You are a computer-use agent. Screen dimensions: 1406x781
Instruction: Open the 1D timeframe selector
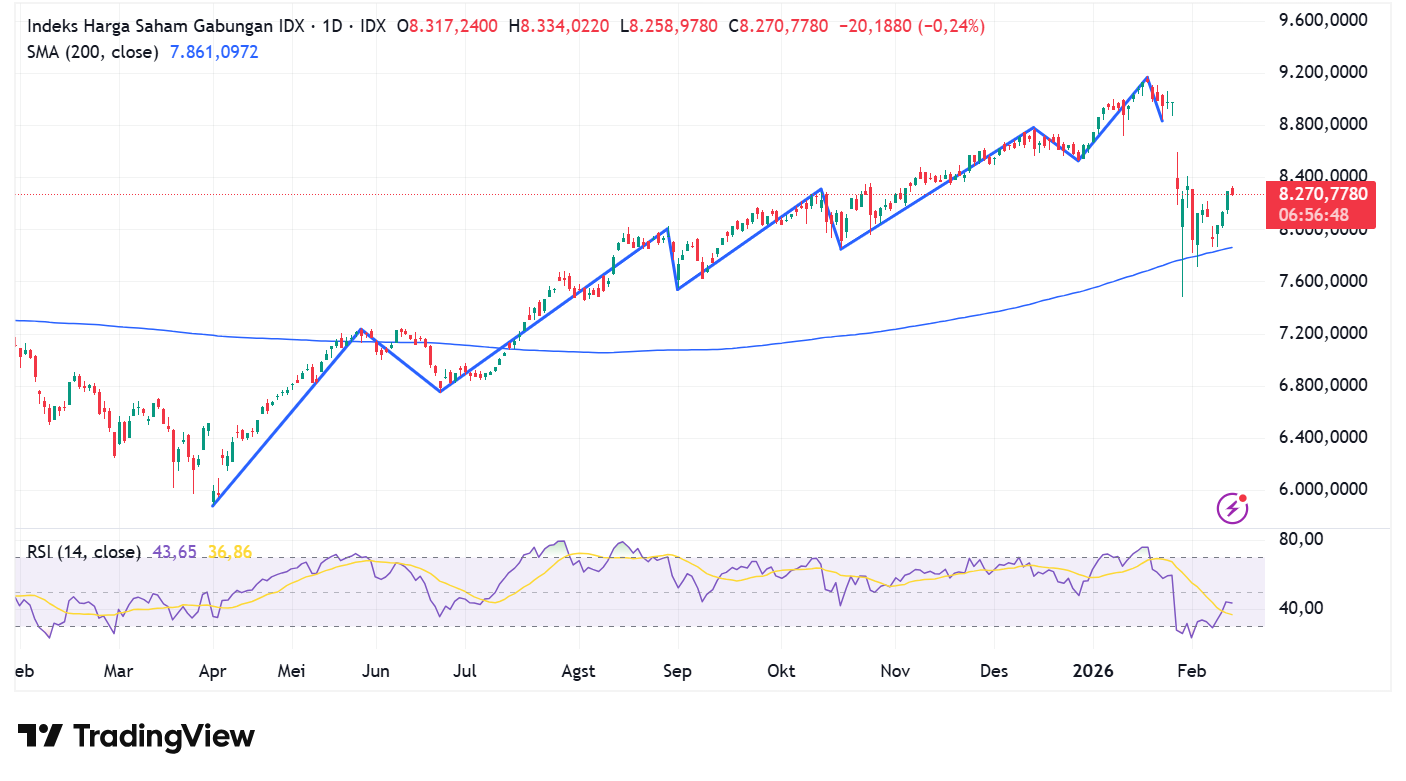334,25
